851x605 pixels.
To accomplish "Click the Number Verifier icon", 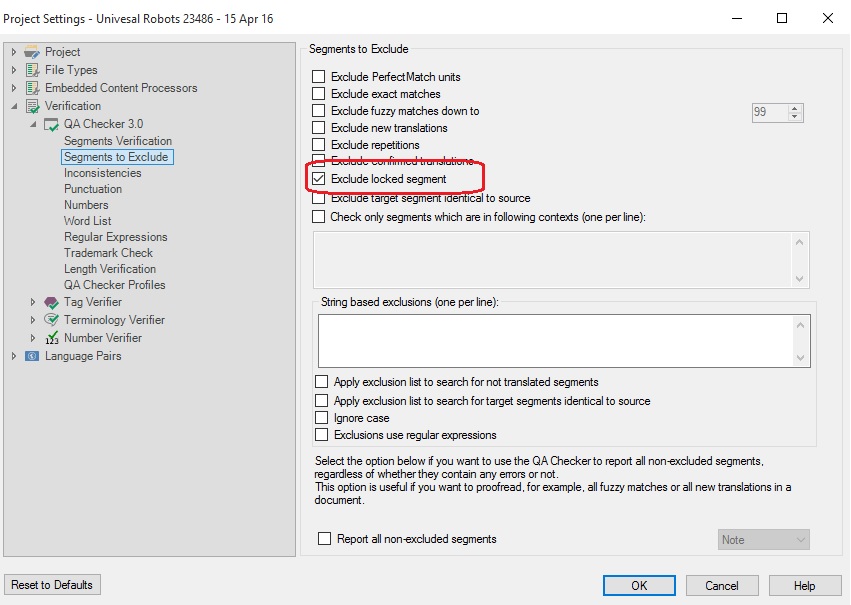I will 51,338.
